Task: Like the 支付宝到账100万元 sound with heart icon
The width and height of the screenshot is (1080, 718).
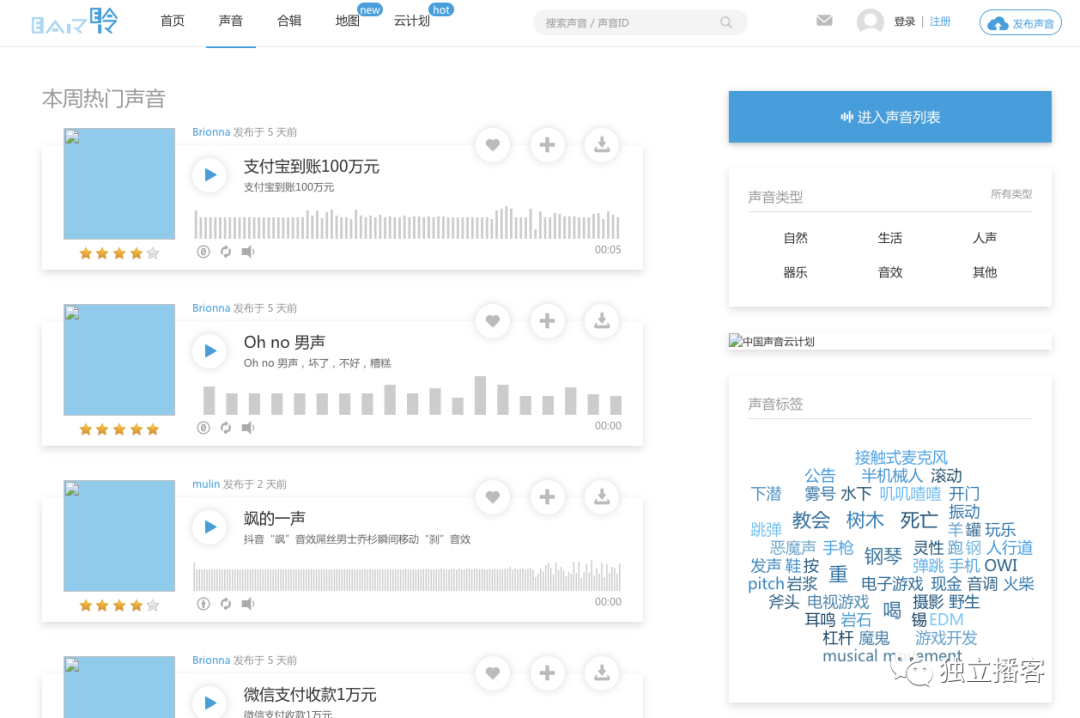Action: click(x=492, y=145)
